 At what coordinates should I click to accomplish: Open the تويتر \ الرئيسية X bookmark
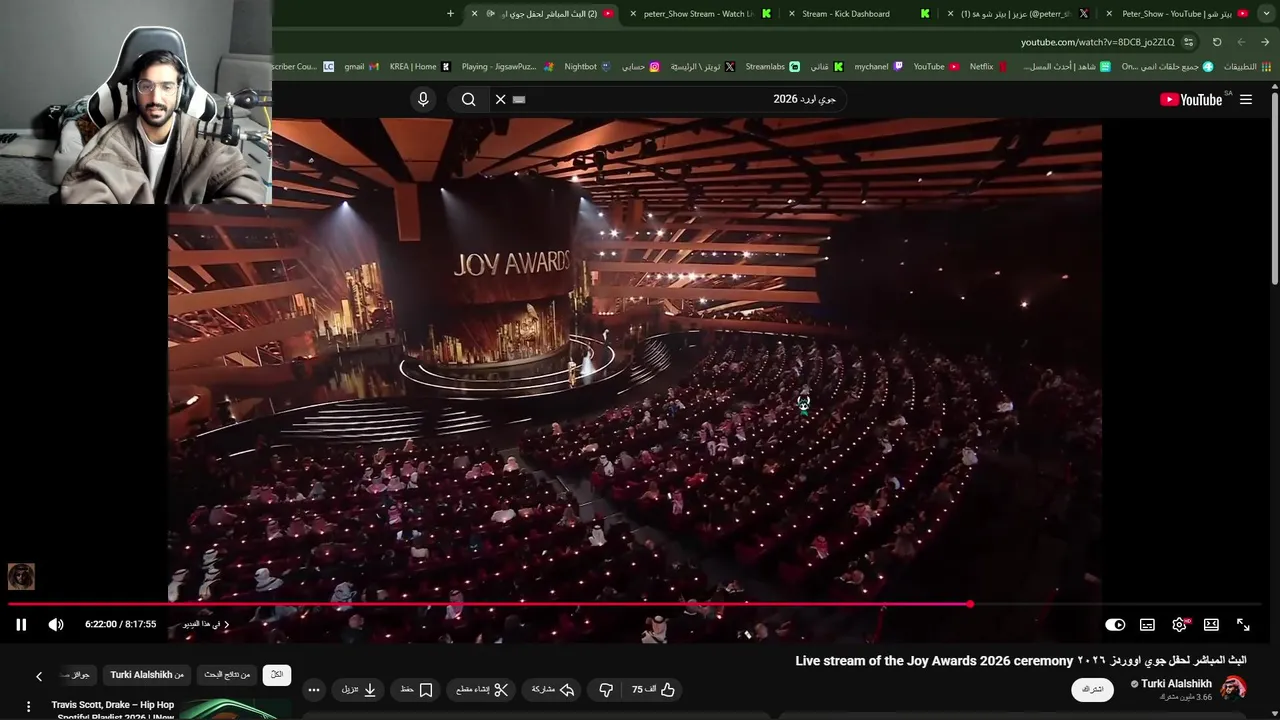pos(702,66)
